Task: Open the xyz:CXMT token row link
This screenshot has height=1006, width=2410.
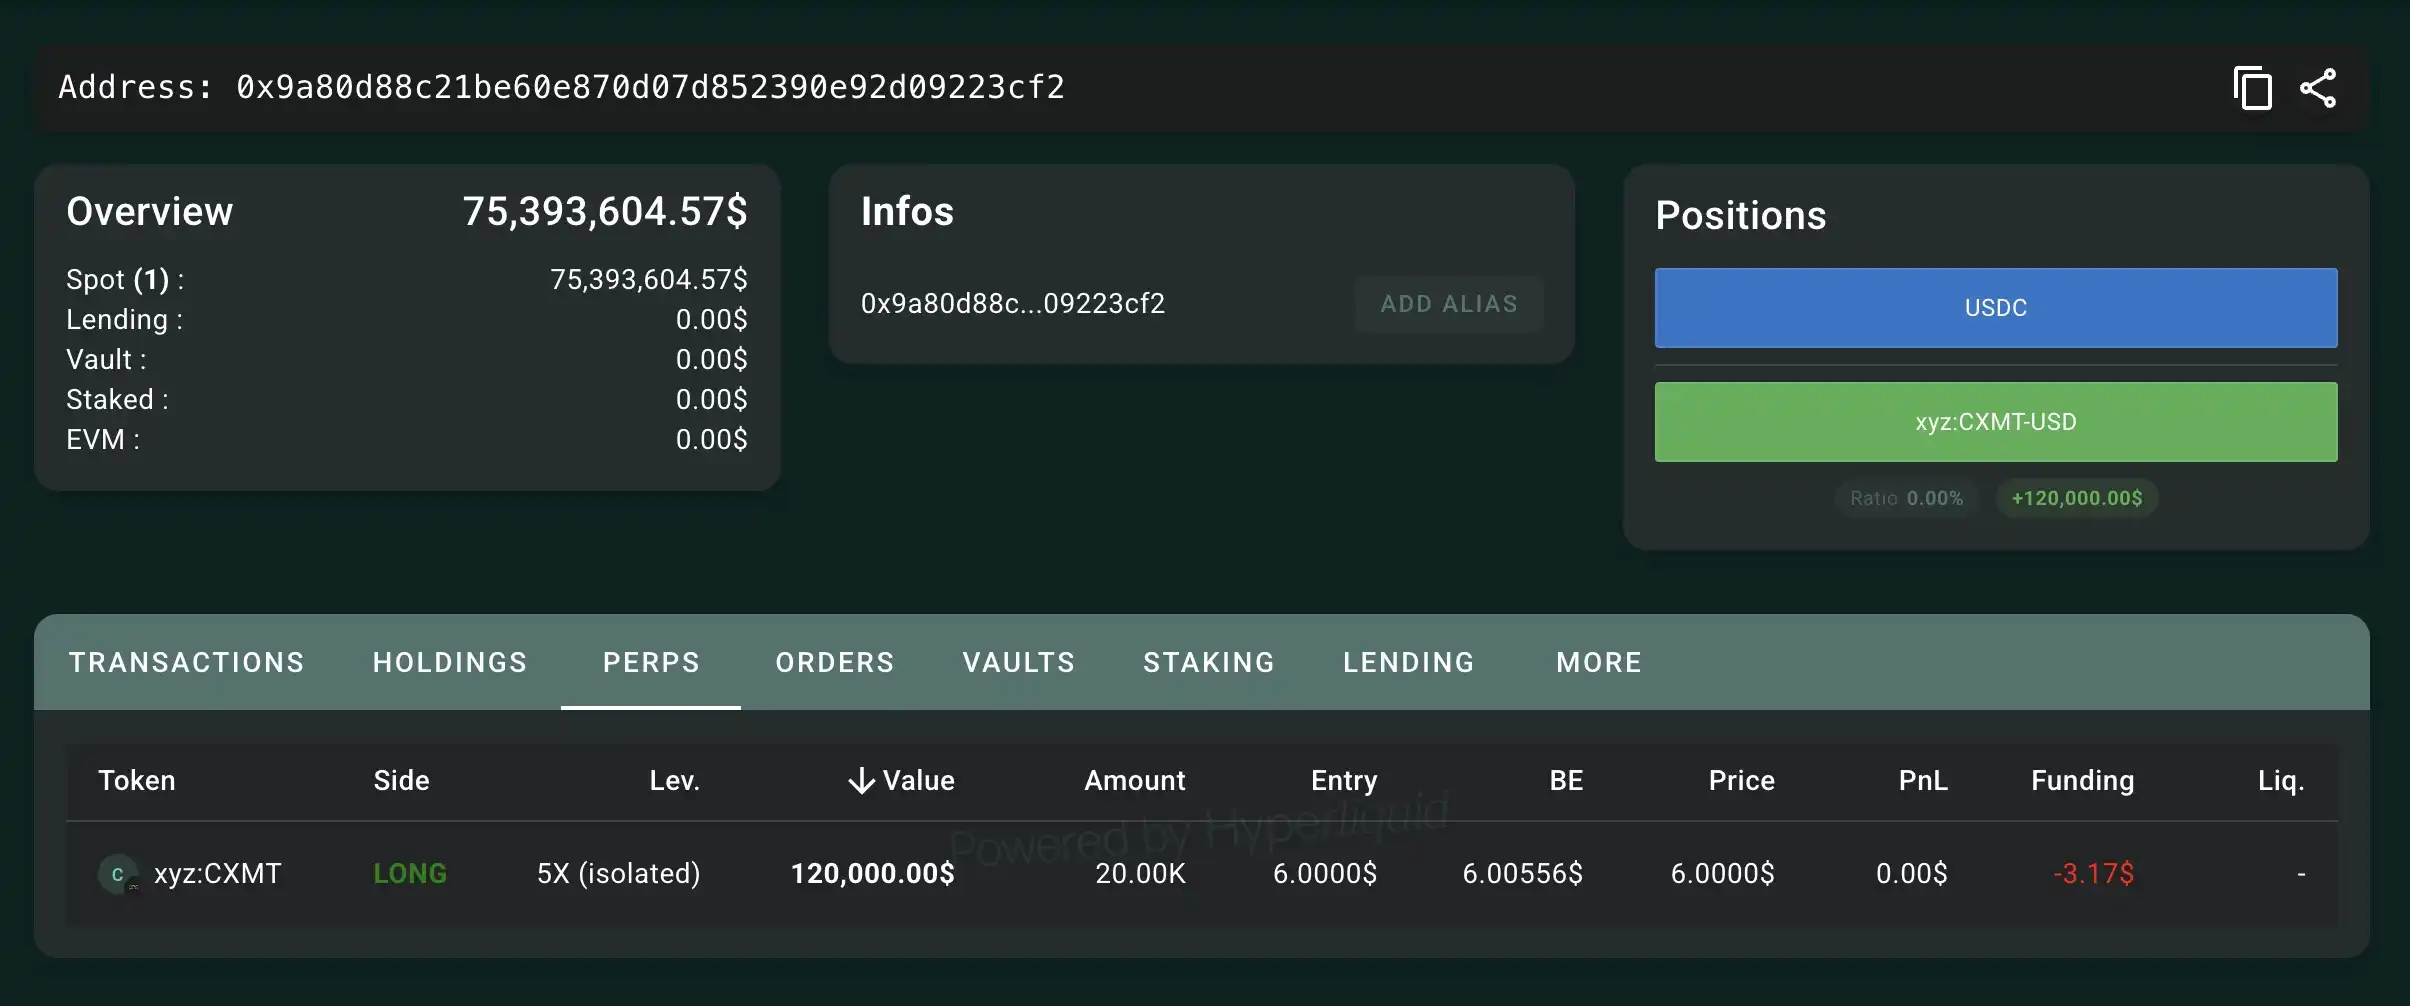Action: coord(217,874)
